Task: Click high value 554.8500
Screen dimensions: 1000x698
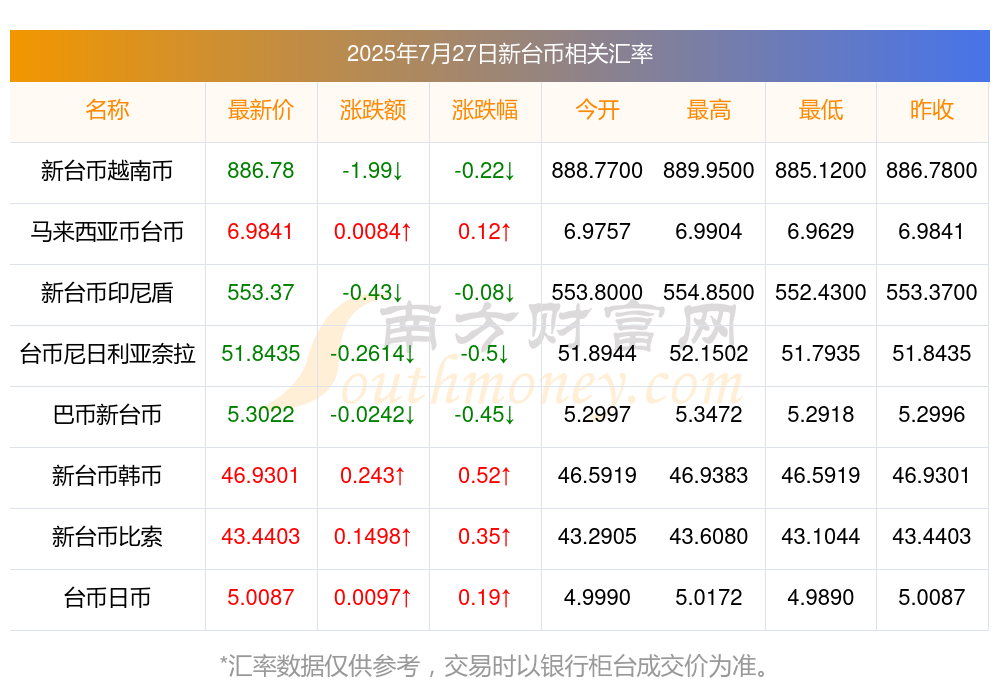Action: [x=709, y=293]
